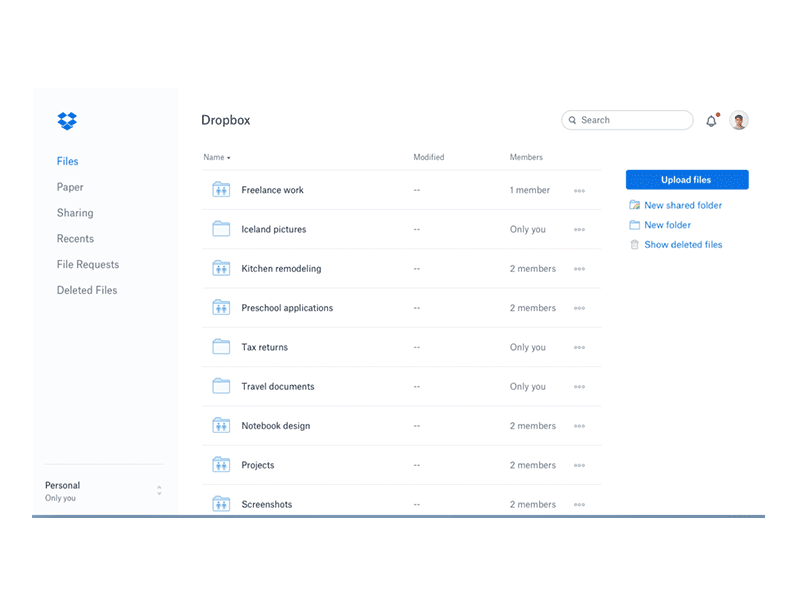Open more options for Freelance work
800x600 pixels.
(579, 191)
